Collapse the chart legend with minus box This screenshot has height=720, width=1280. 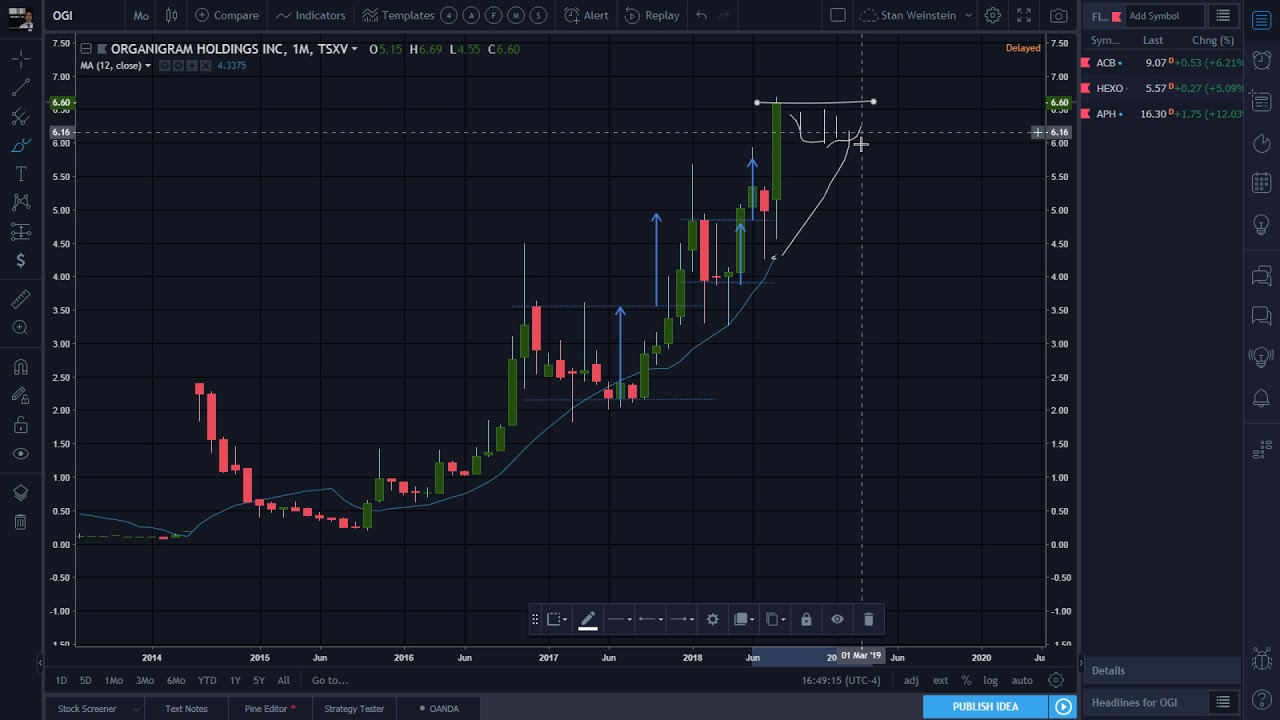[x=86, y=49]
